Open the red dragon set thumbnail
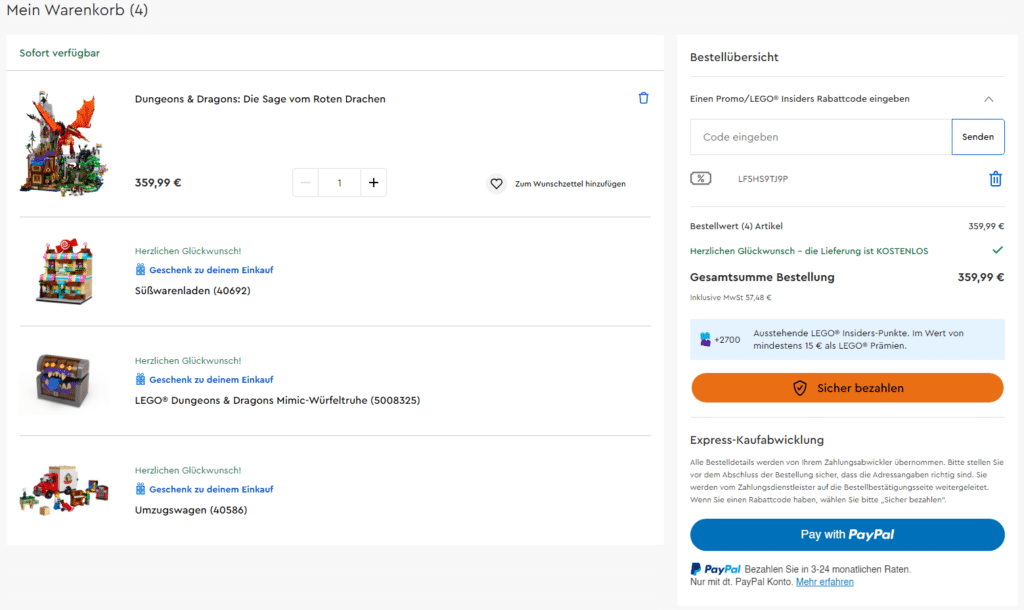The image size is (1024, 610). 64,144
